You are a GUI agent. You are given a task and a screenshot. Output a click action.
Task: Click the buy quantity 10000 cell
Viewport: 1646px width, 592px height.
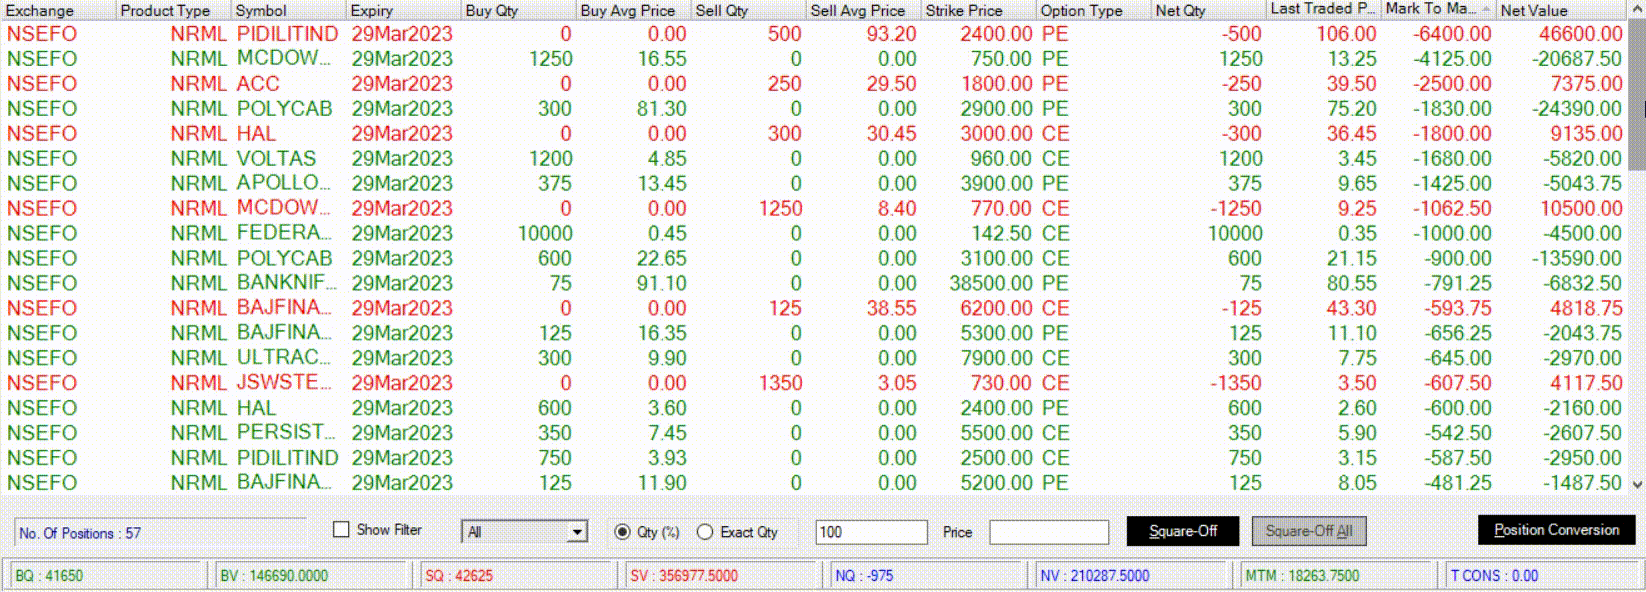[545, 233]
